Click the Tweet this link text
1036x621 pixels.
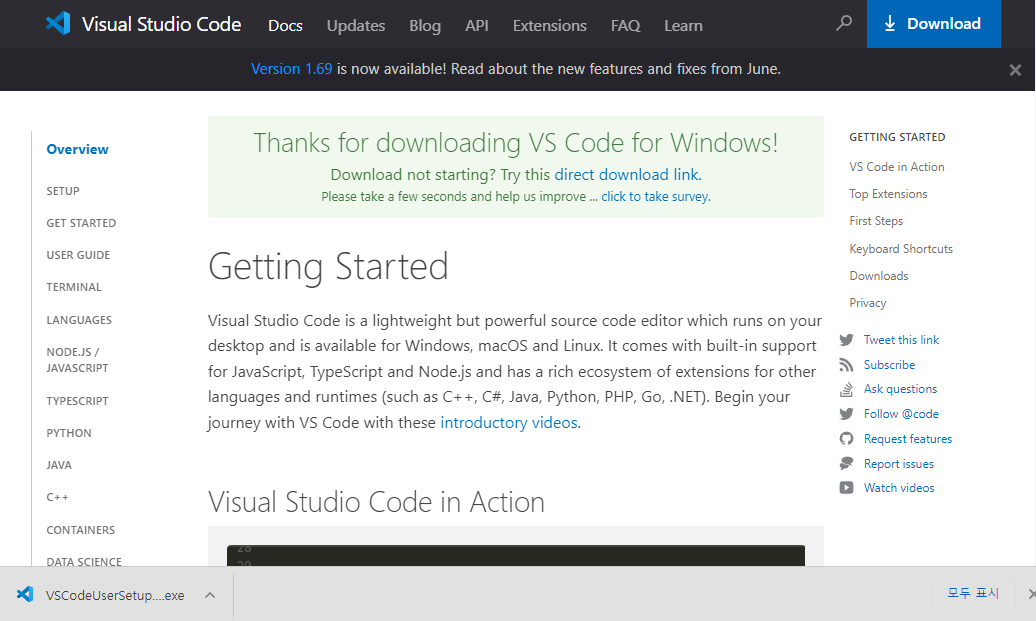(x=901, y=340)
